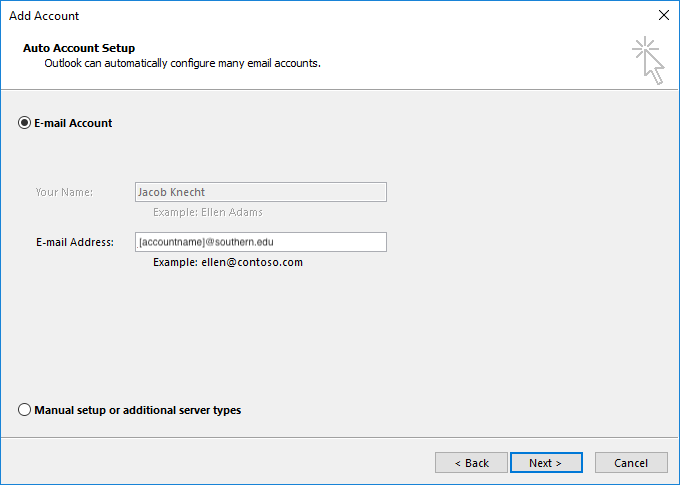Cancel the account setup

631,463
